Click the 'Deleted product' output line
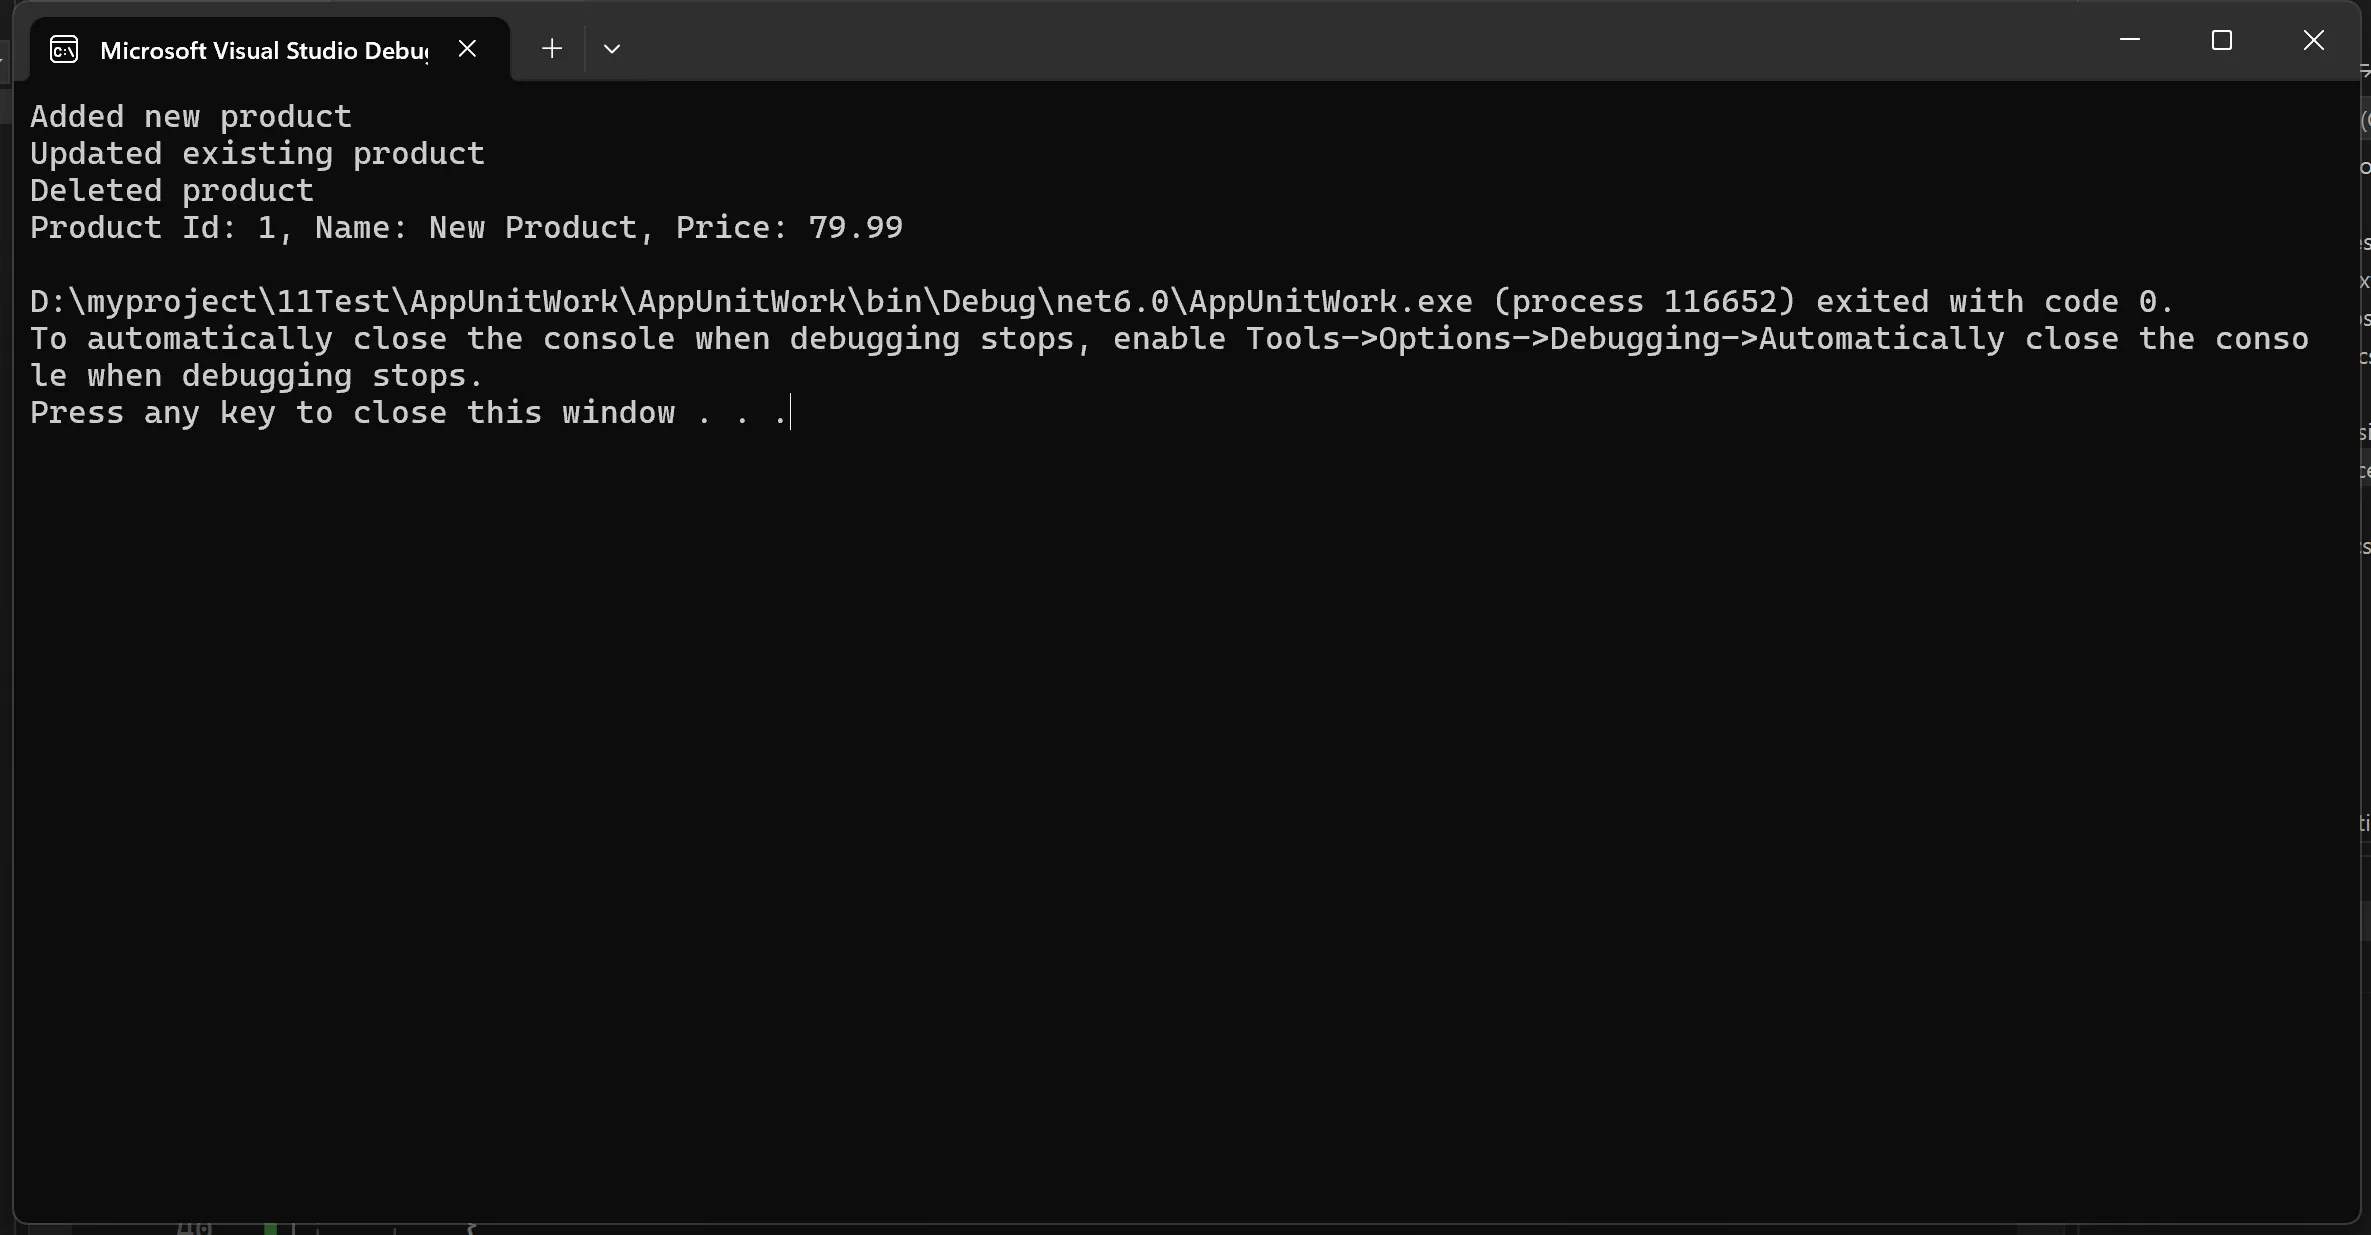The height and width of the screenshot is (1235, 2371). pos(172,191)
